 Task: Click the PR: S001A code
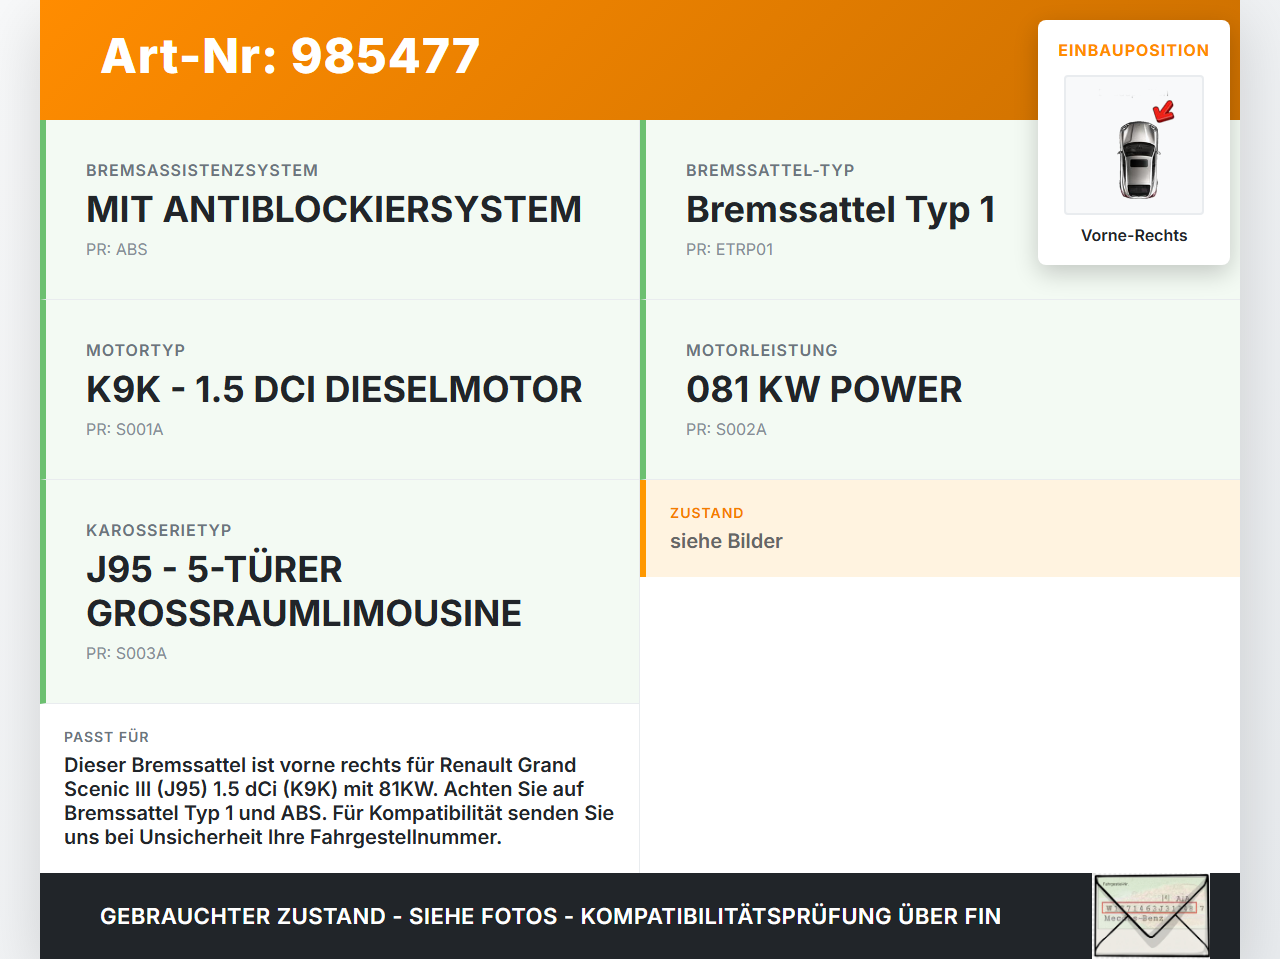tap(124, 430)
